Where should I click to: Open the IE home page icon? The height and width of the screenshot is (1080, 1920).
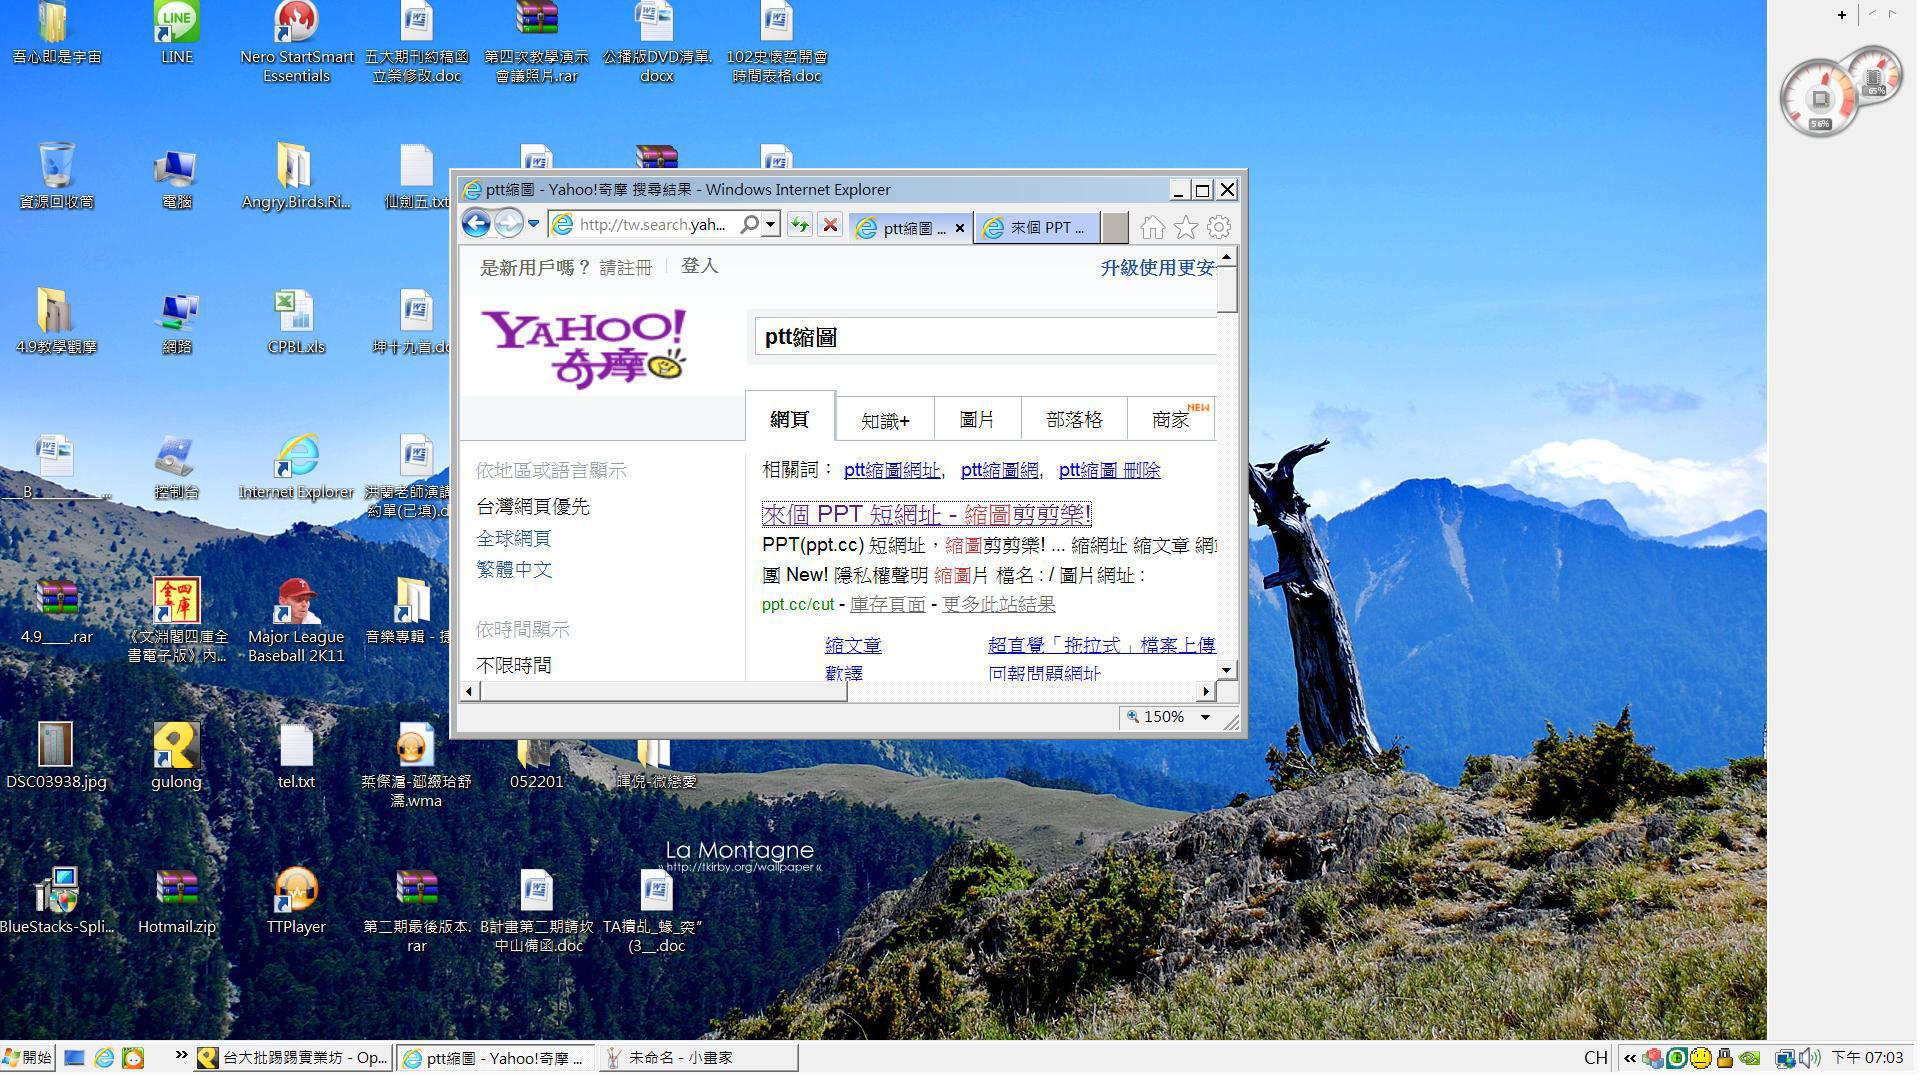[1152, 228]
